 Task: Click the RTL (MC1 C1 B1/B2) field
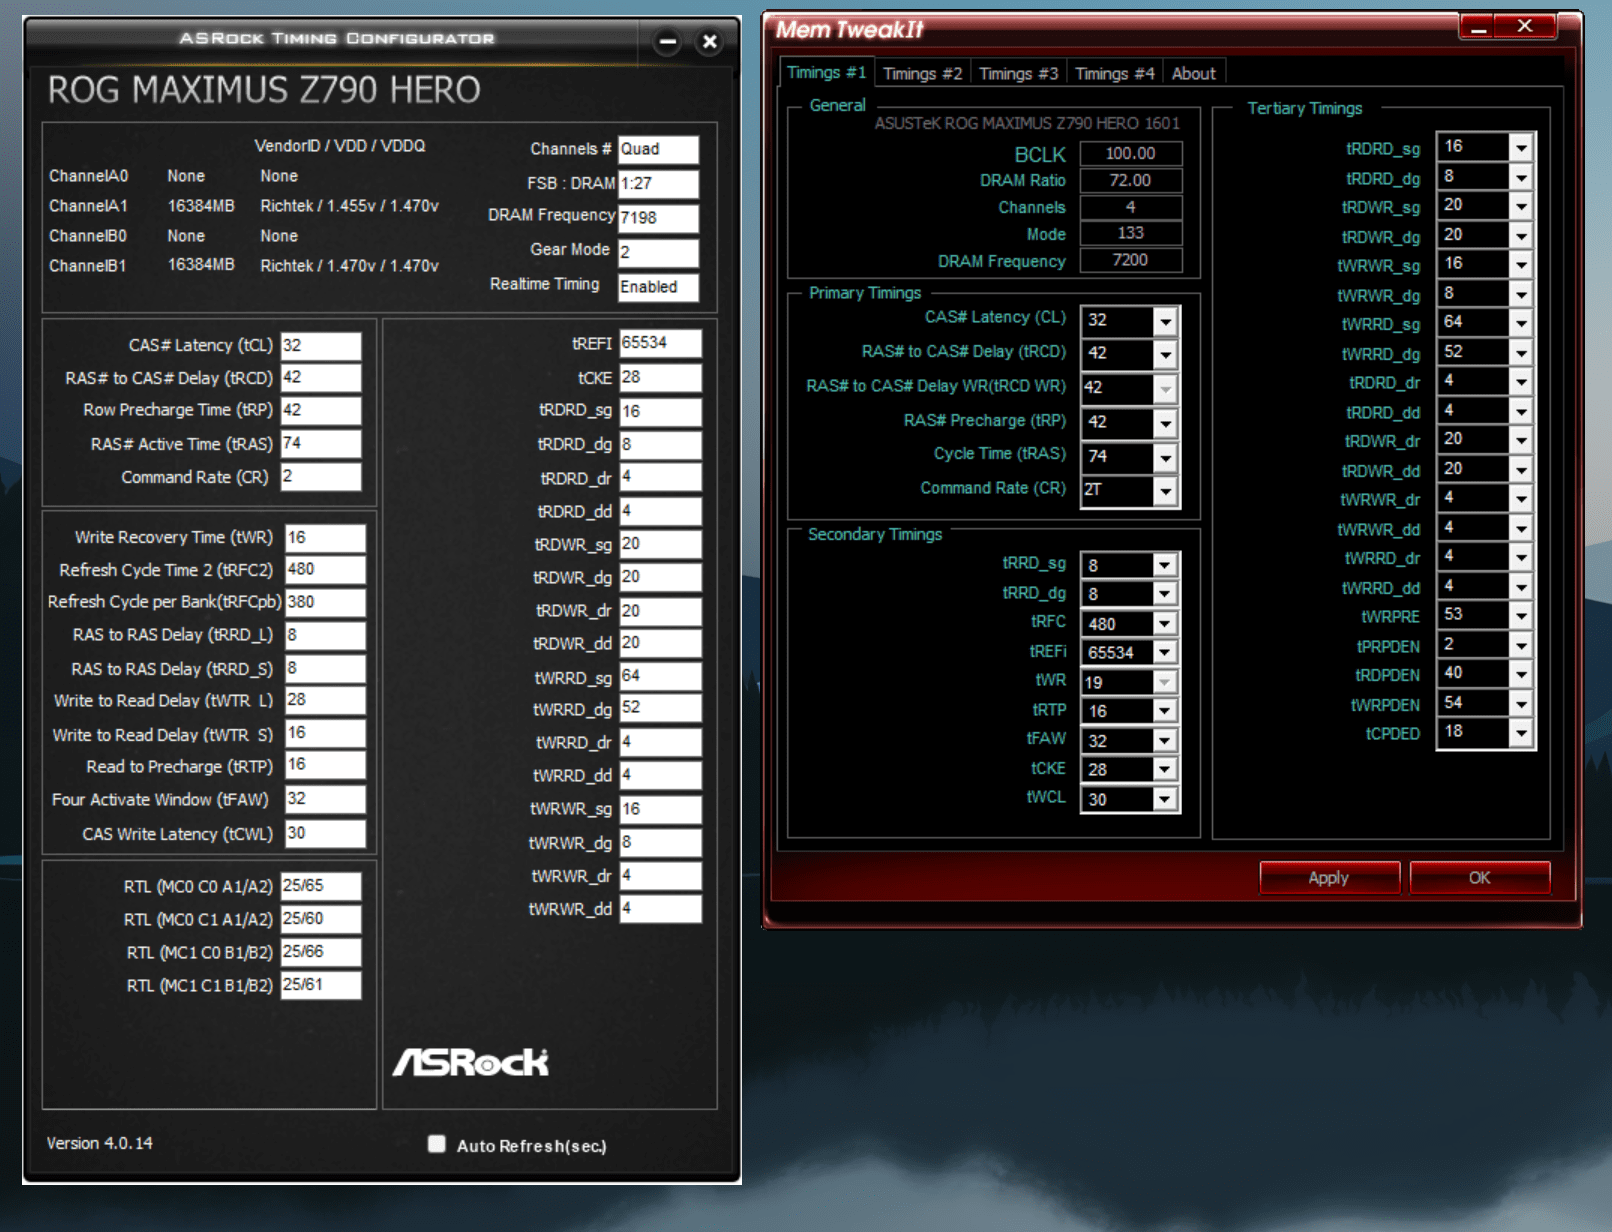(320, 985)
